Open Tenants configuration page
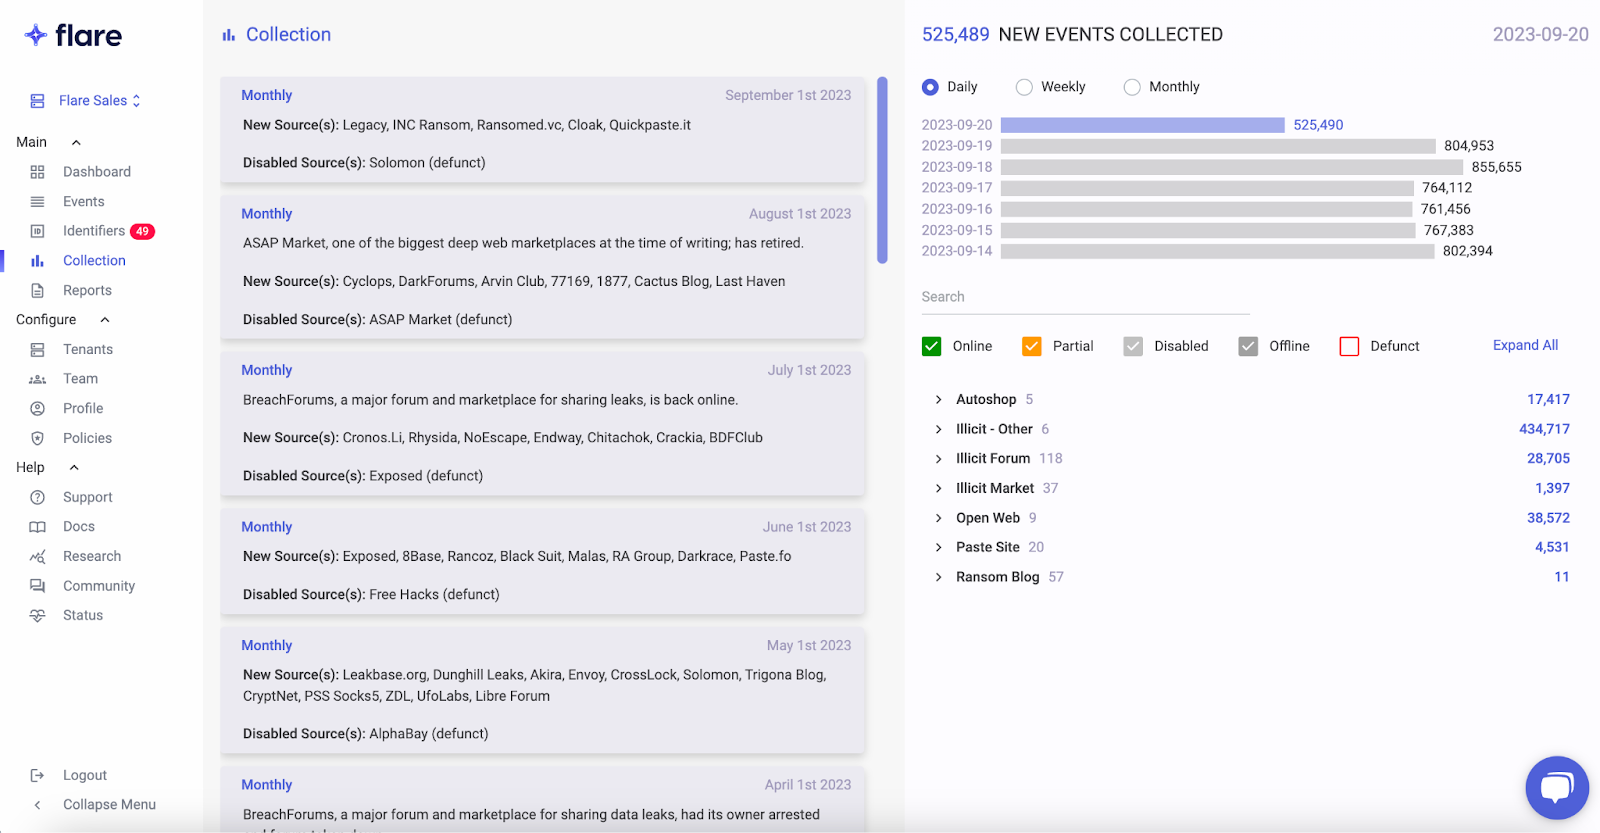The width and height of the screenshot is (1600, 833). [88, 350]
